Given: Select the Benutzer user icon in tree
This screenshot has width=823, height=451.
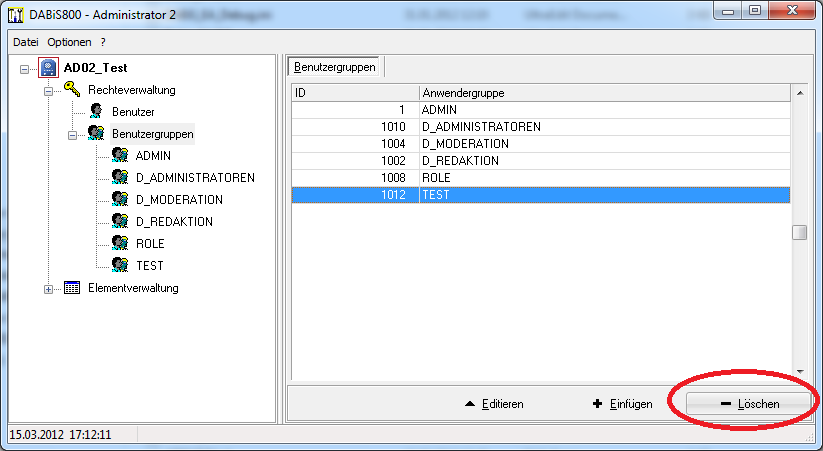Looking at the screenshot, I should (x=96, y=112).
